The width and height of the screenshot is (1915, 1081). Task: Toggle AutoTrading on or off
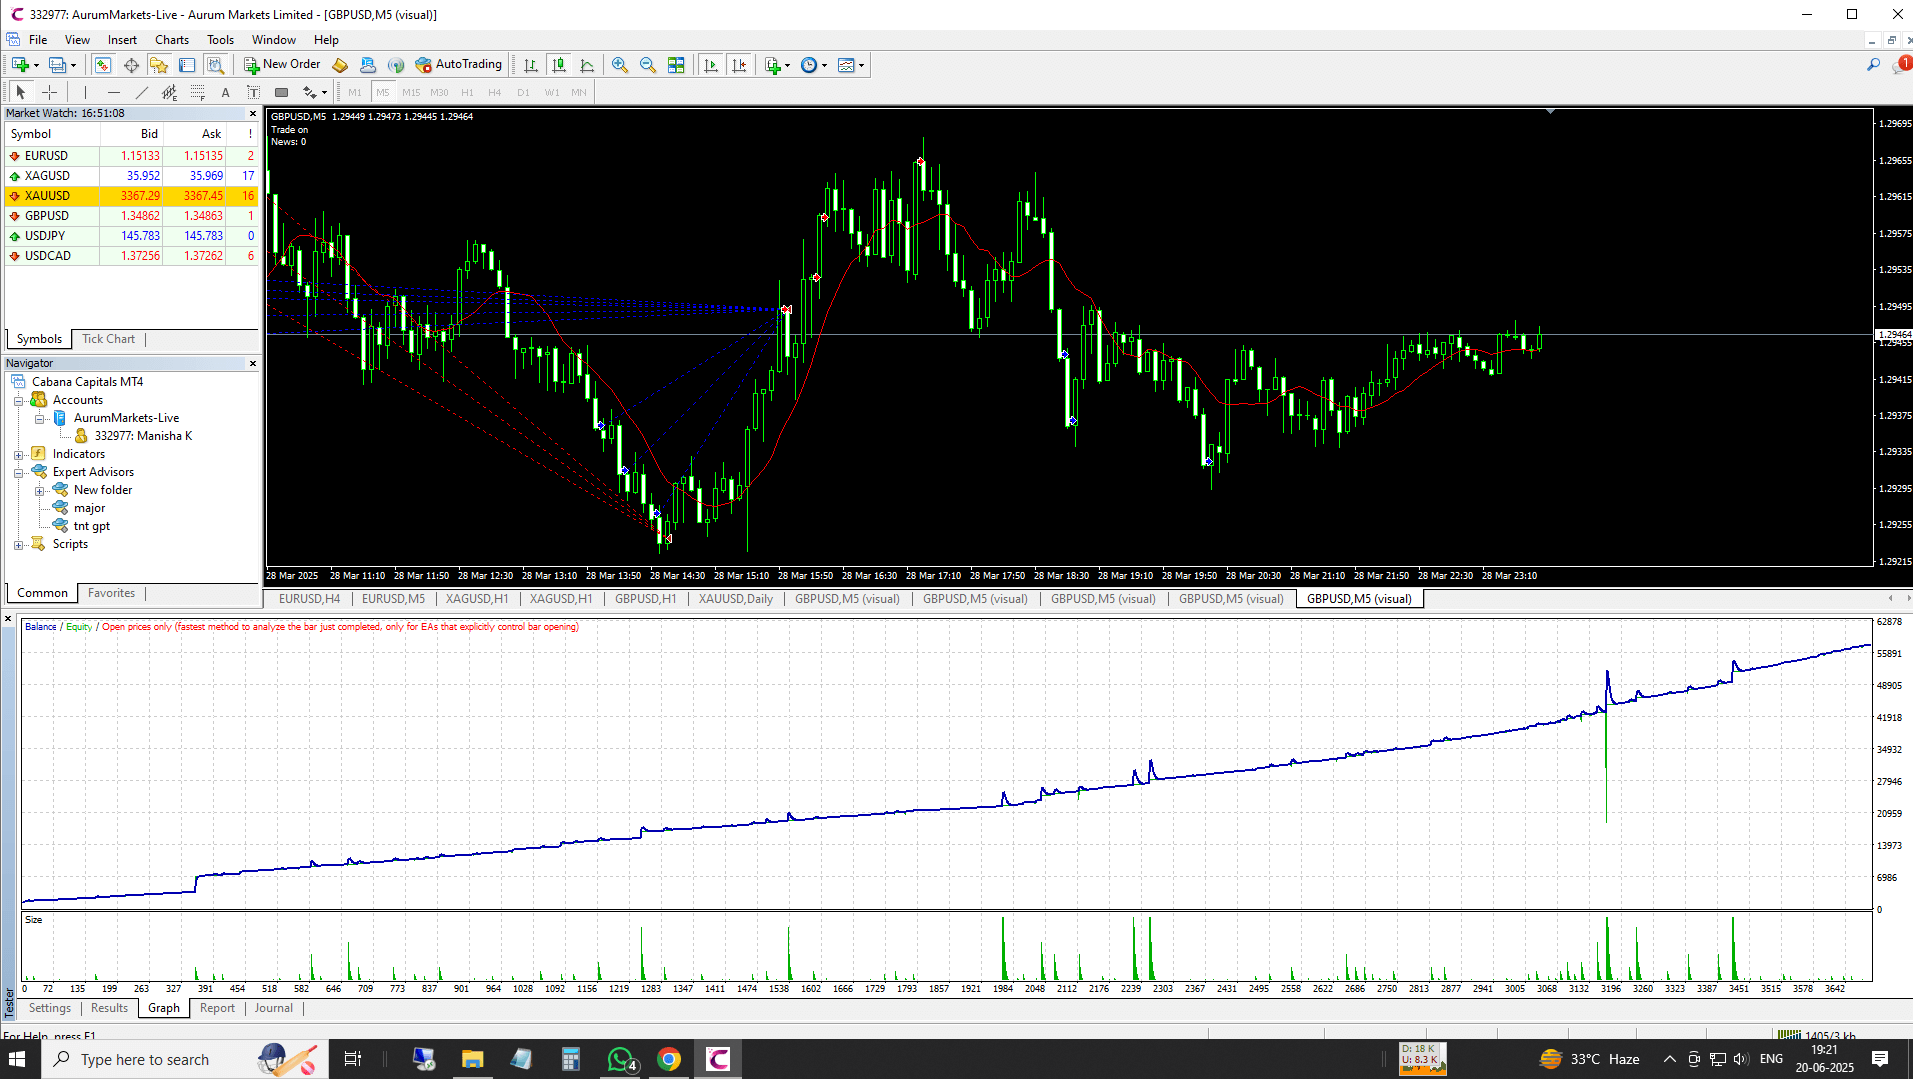(x=460, y=64)
